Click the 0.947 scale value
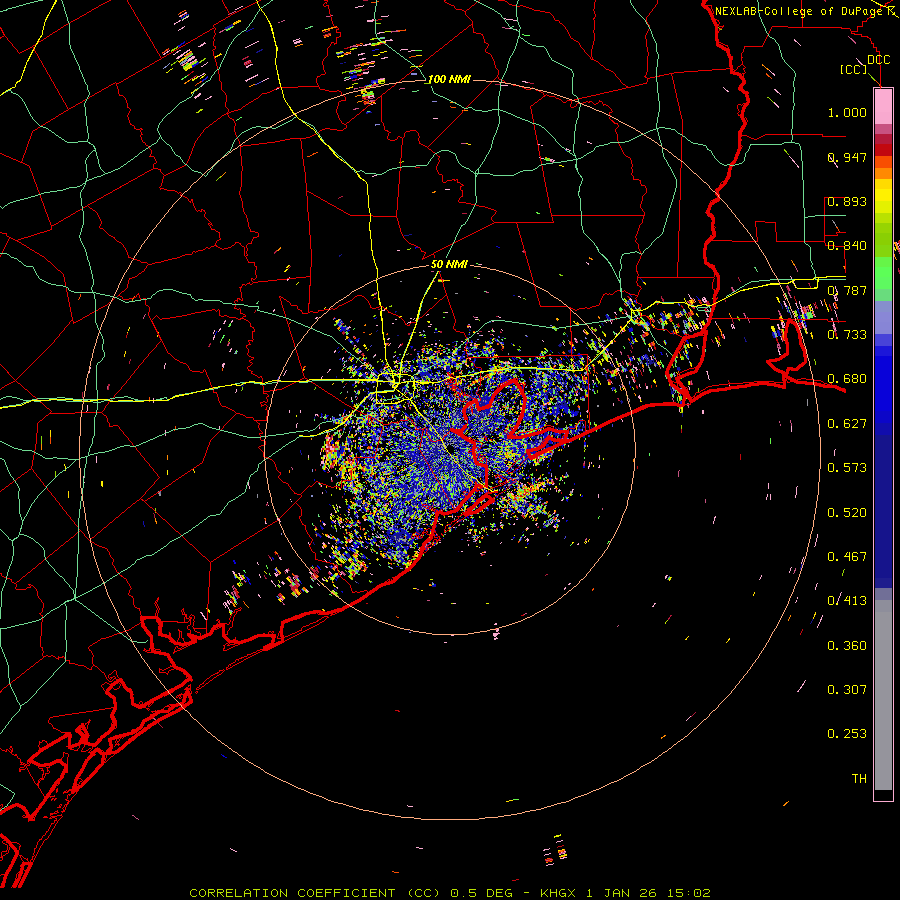The image size is (900, 900). tap(847, 157)
